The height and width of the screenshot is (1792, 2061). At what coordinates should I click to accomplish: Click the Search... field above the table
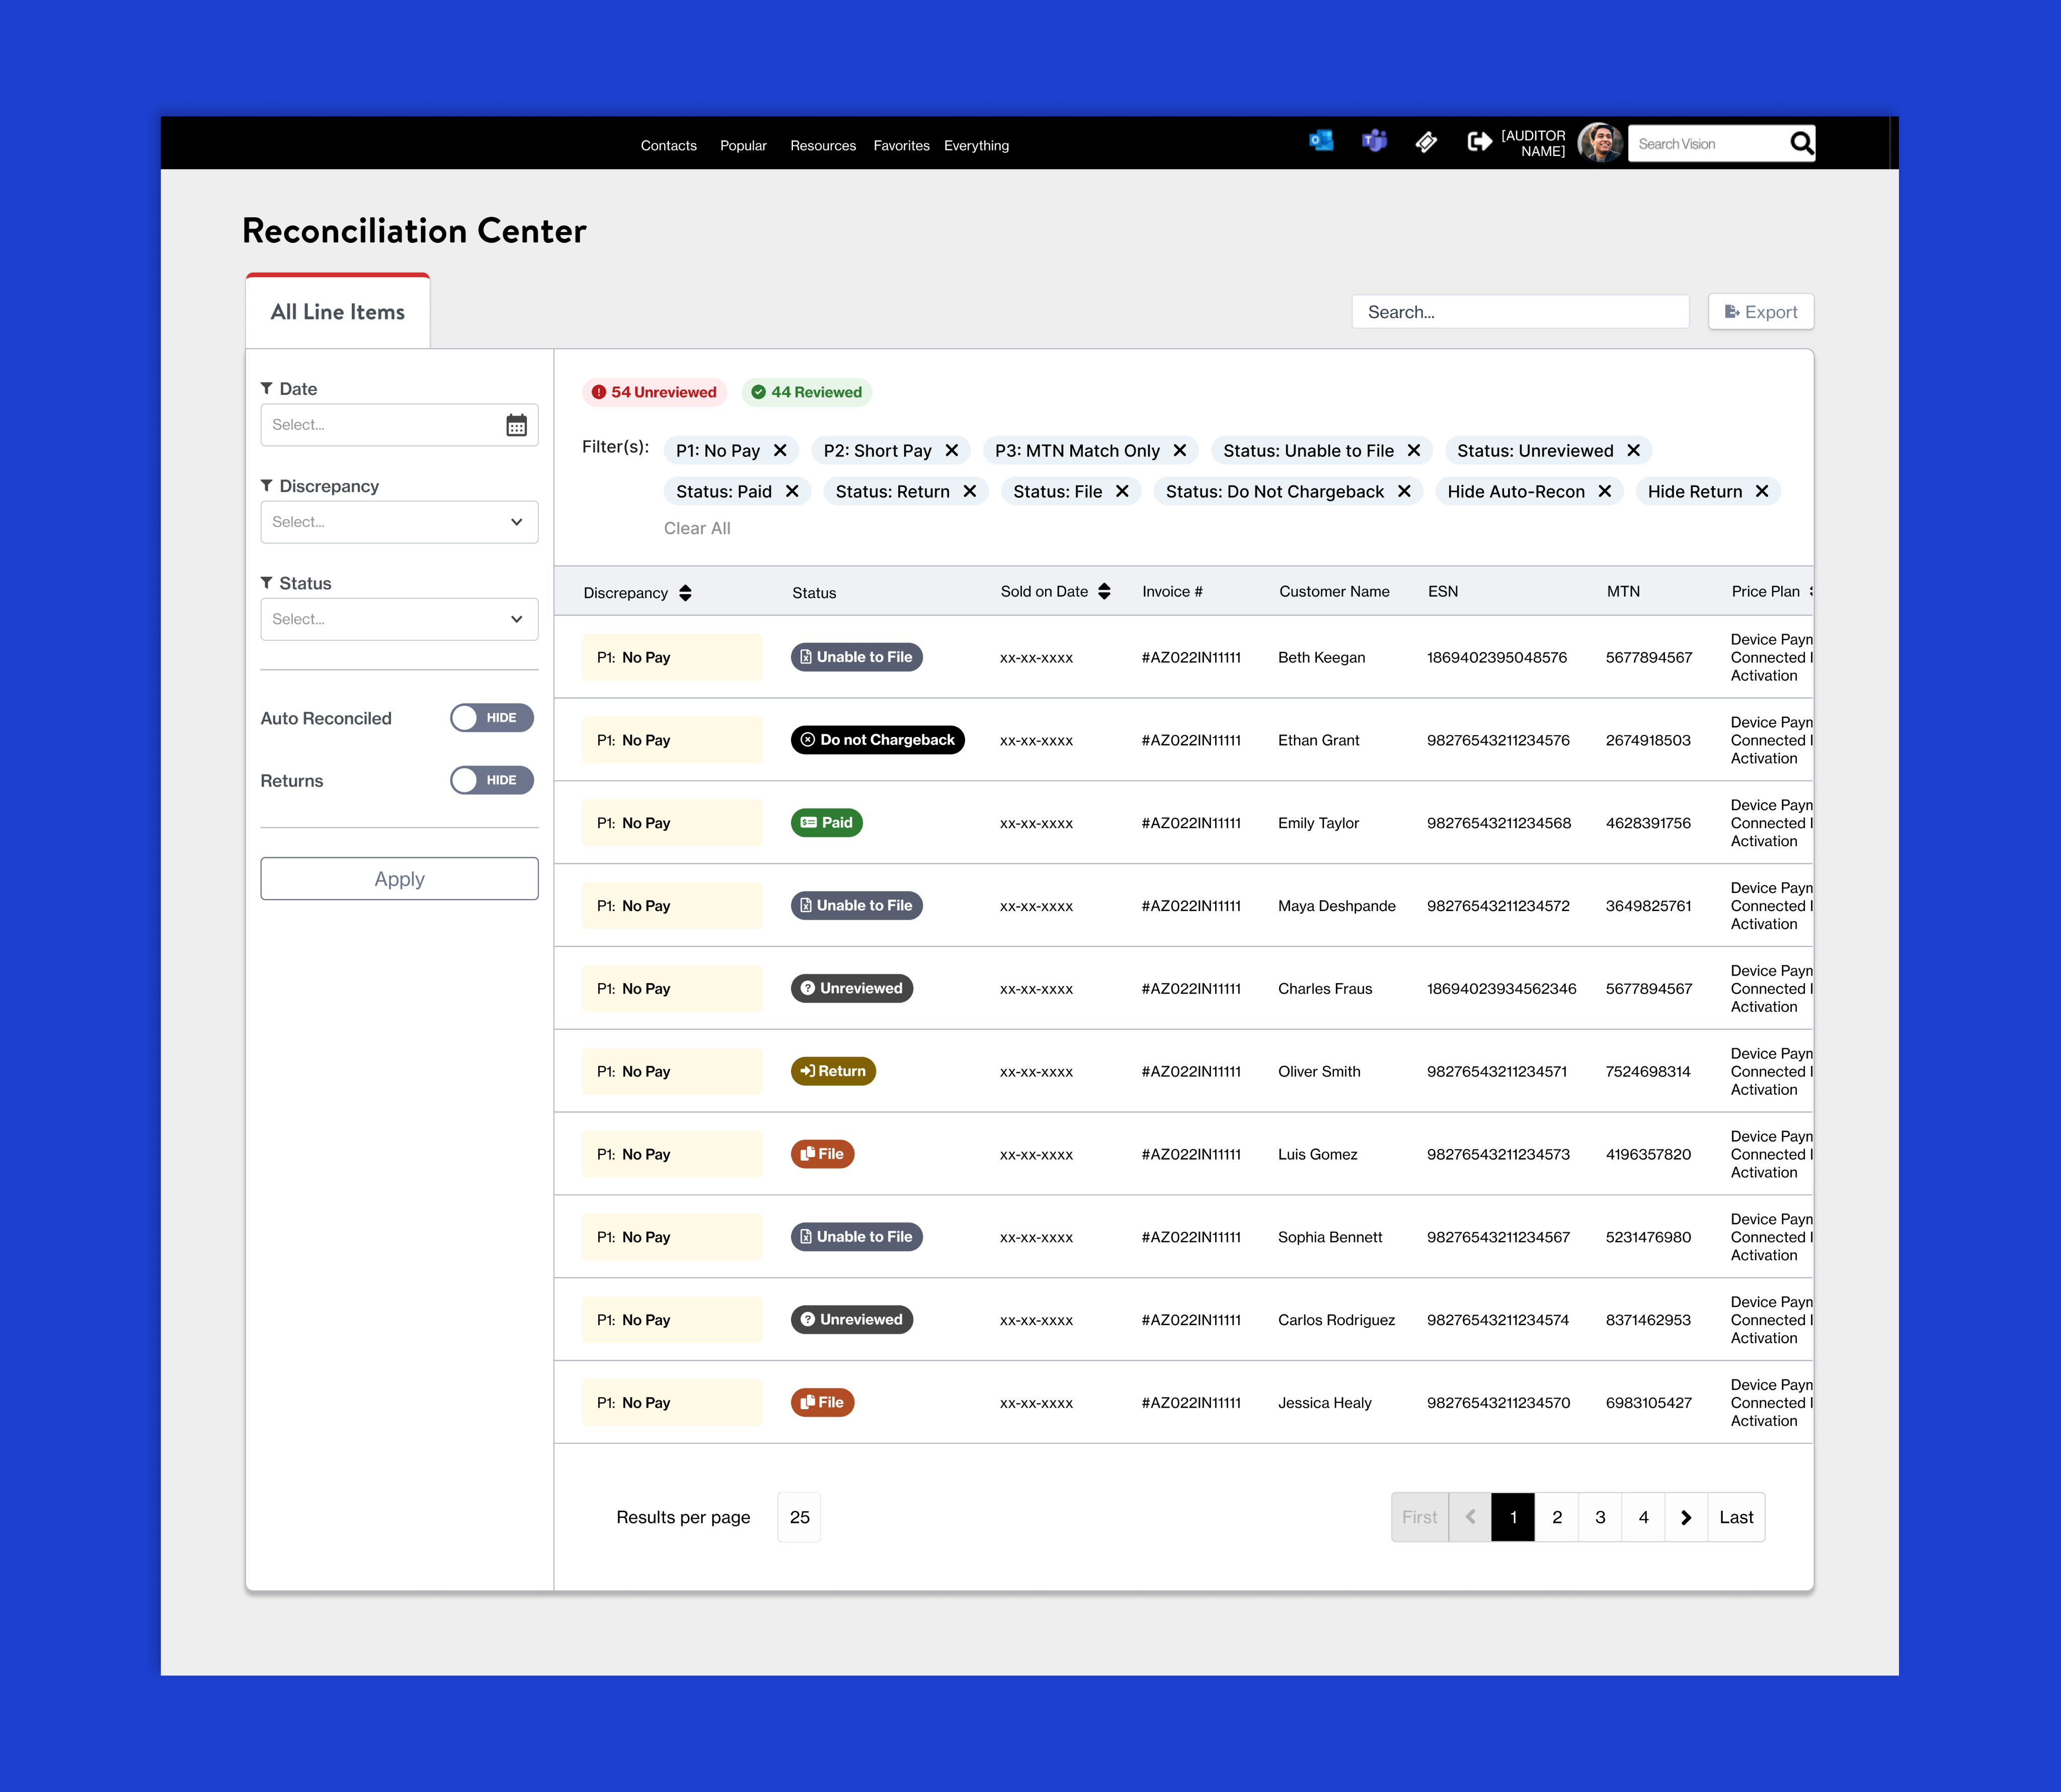[1520, 312]
